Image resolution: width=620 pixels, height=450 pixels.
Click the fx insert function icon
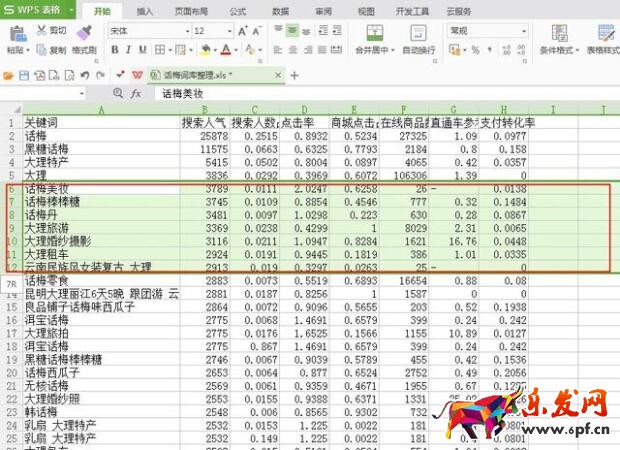click(x=135, y=93)
